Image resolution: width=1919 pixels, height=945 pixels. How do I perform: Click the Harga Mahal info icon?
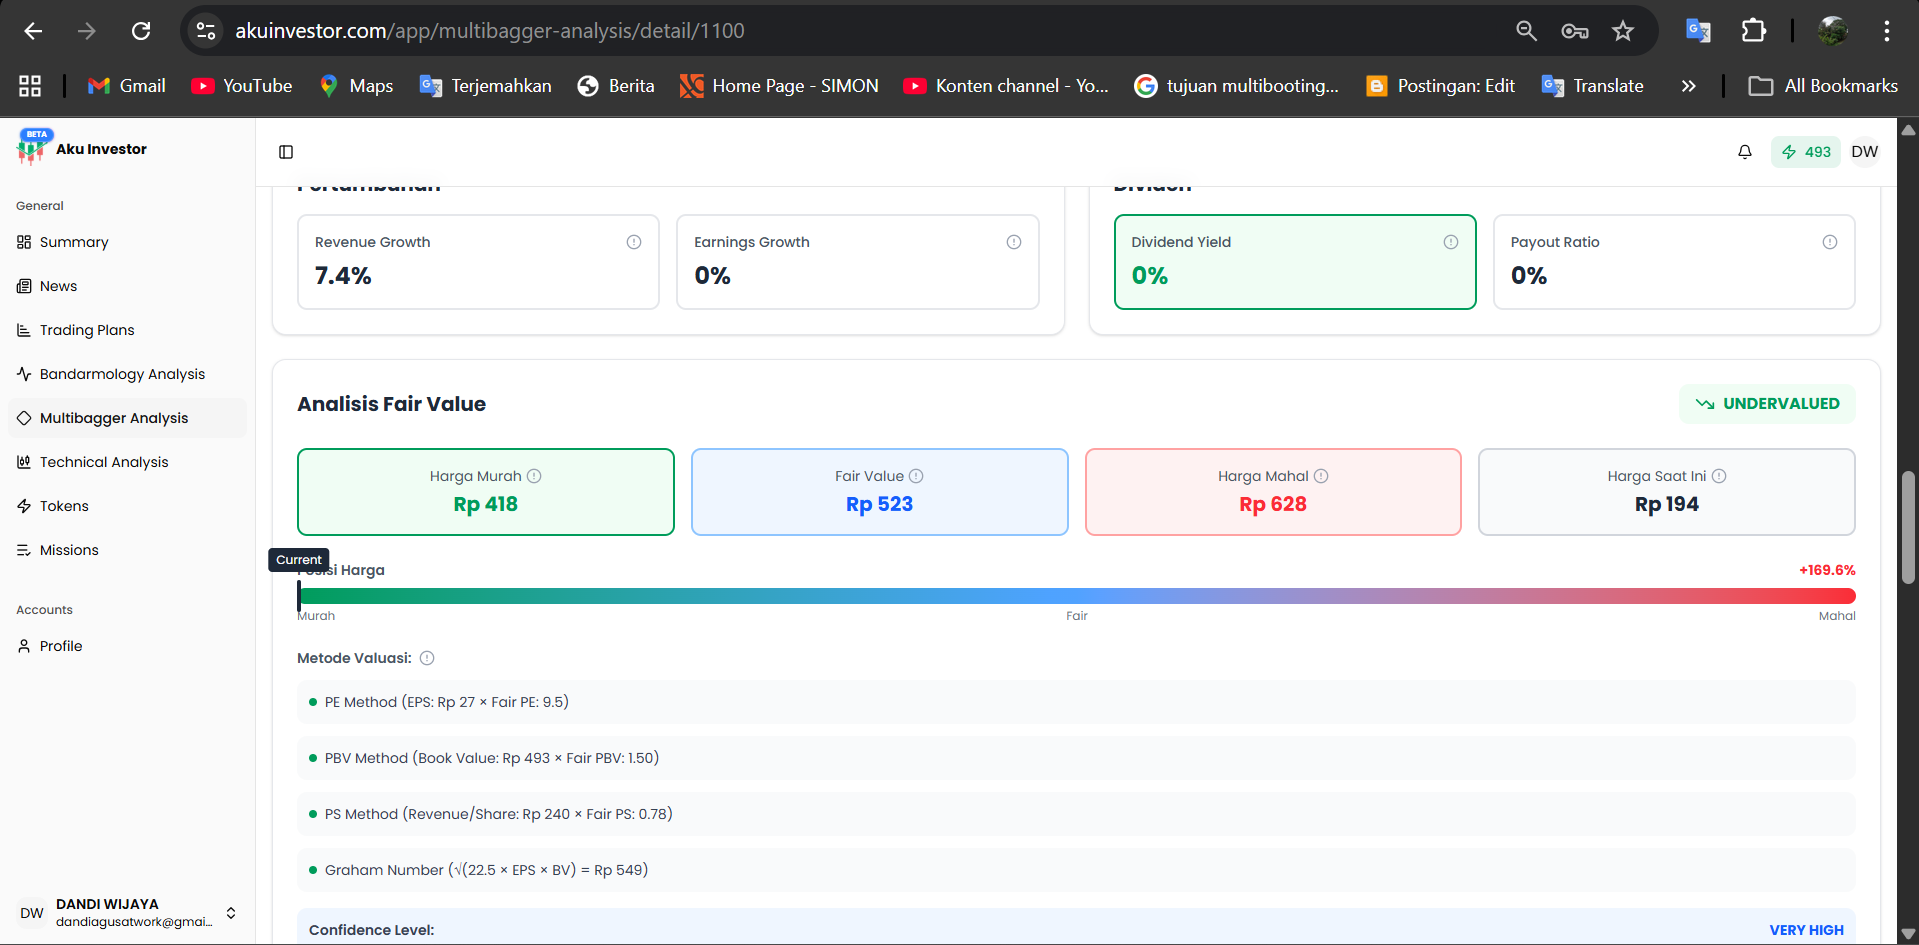tap(1321, 476)
